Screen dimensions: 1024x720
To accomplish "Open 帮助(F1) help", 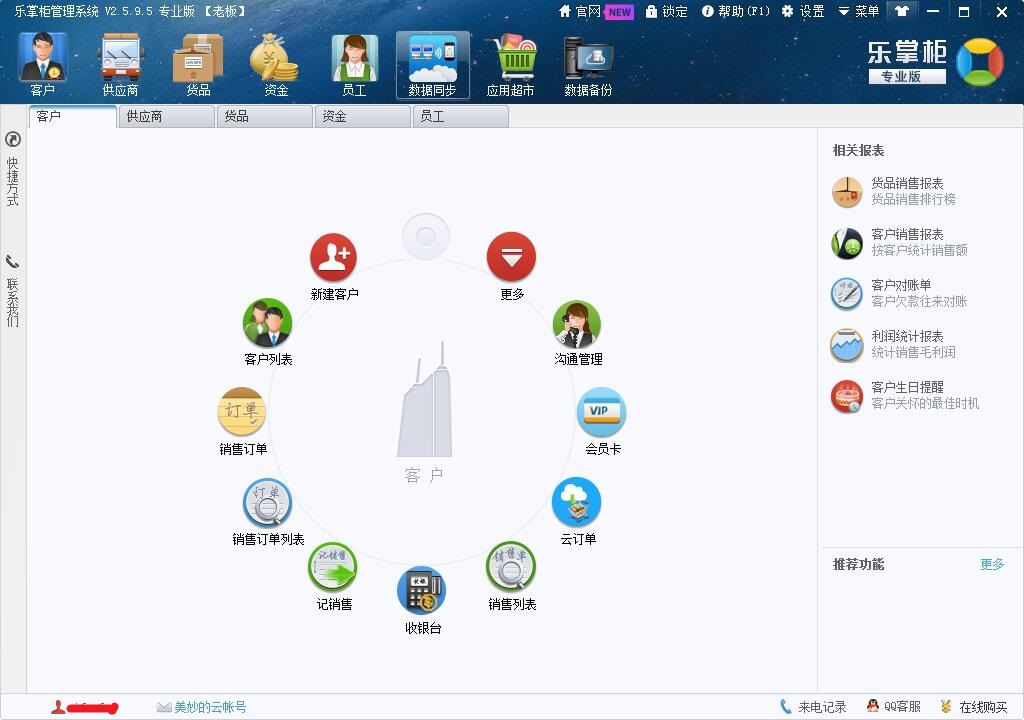I will 736,12.
